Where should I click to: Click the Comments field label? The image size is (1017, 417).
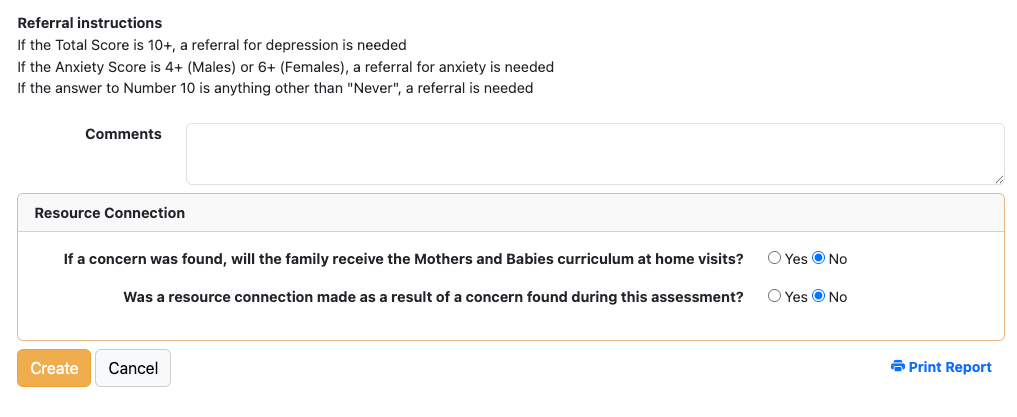123,134
